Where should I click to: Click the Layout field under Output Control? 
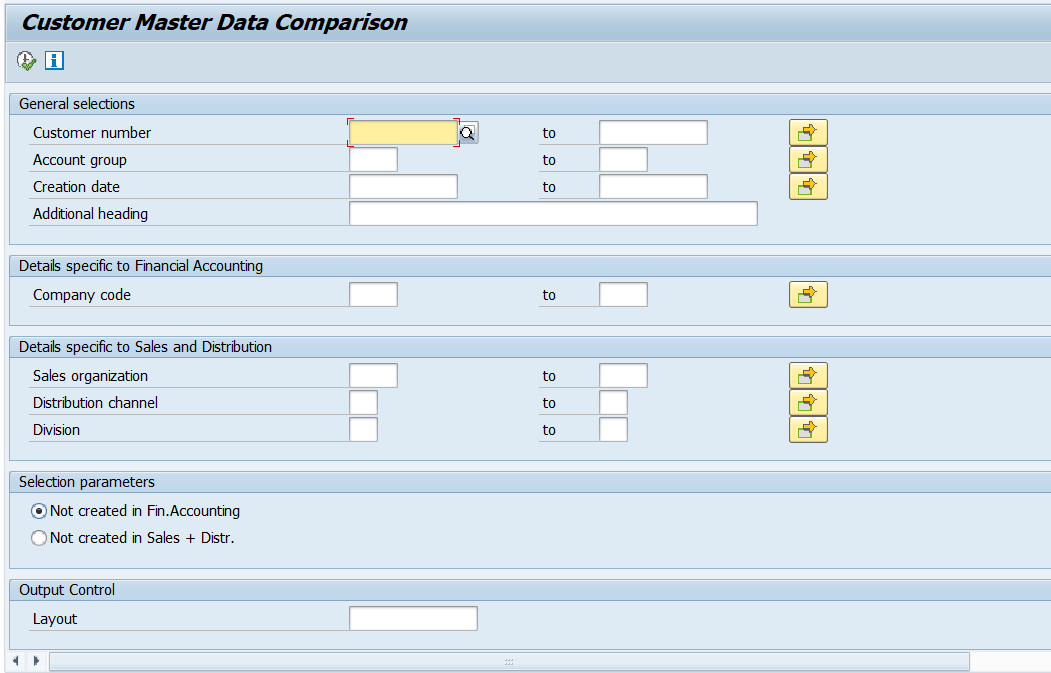pyautogui.click(x=412, y=618)
